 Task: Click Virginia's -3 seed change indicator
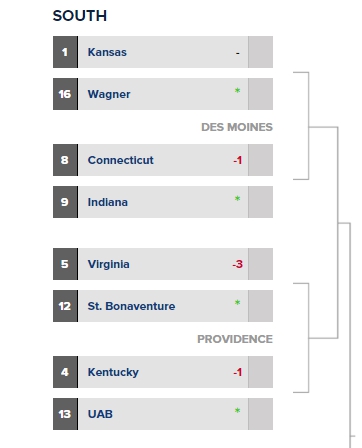(x=237, y=264)
